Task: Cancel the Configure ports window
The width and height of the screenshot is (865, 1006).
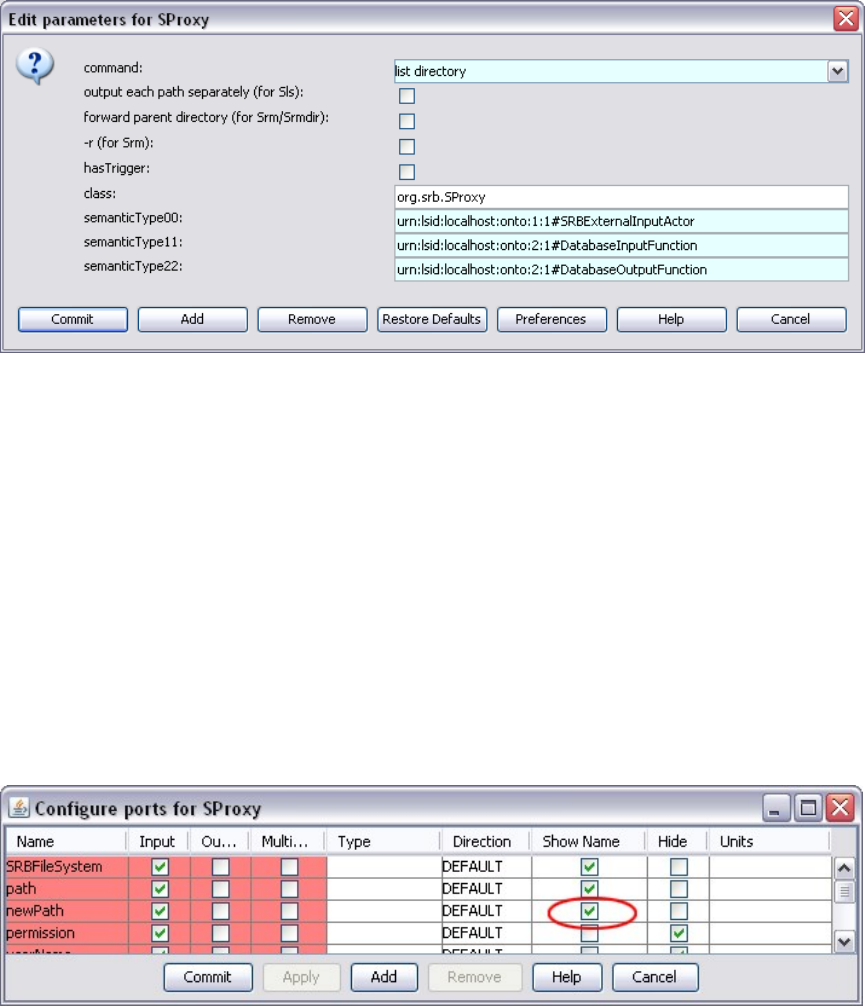Action: (655, 977)
